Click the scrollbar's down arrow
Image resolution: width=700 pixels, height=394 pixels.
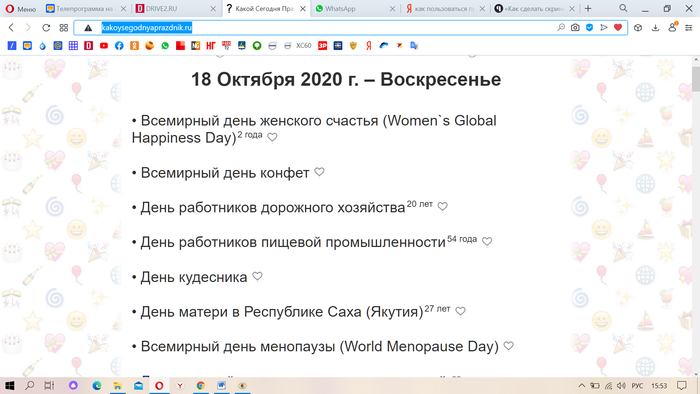[696, 373]
